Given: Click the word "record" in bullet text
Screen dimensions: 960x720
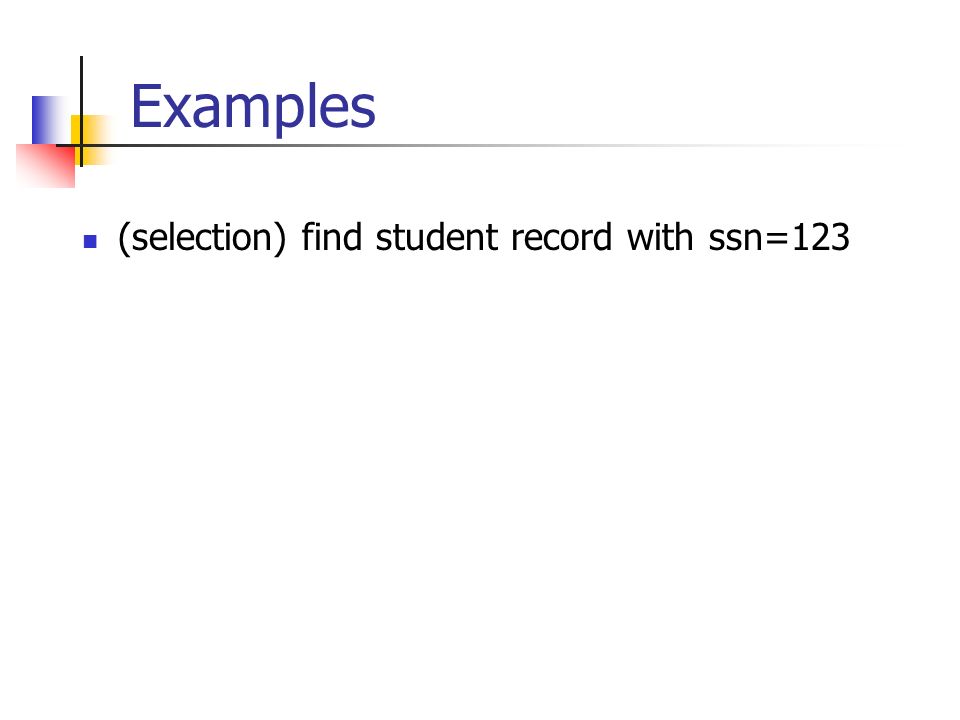Looking at the screenshot, I should [x=561, y=237].
